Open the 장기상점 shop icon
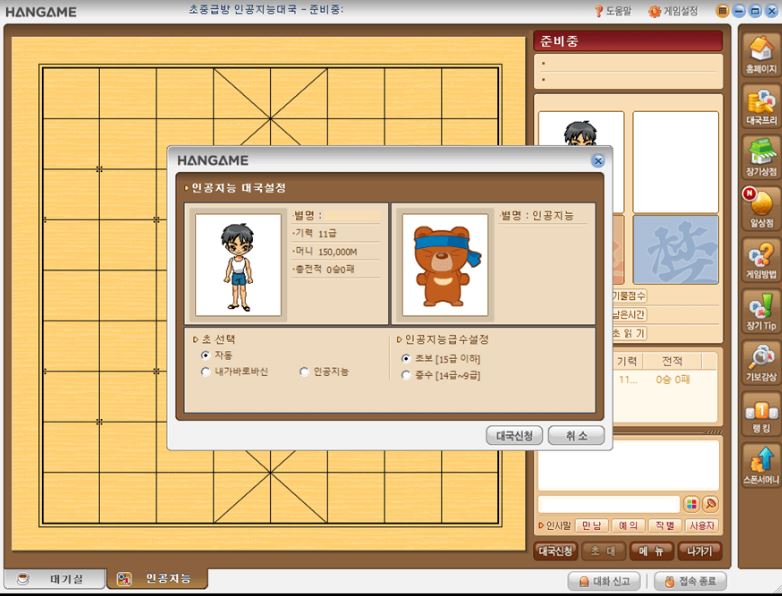782x596 pixels. (x=761, y=157)
